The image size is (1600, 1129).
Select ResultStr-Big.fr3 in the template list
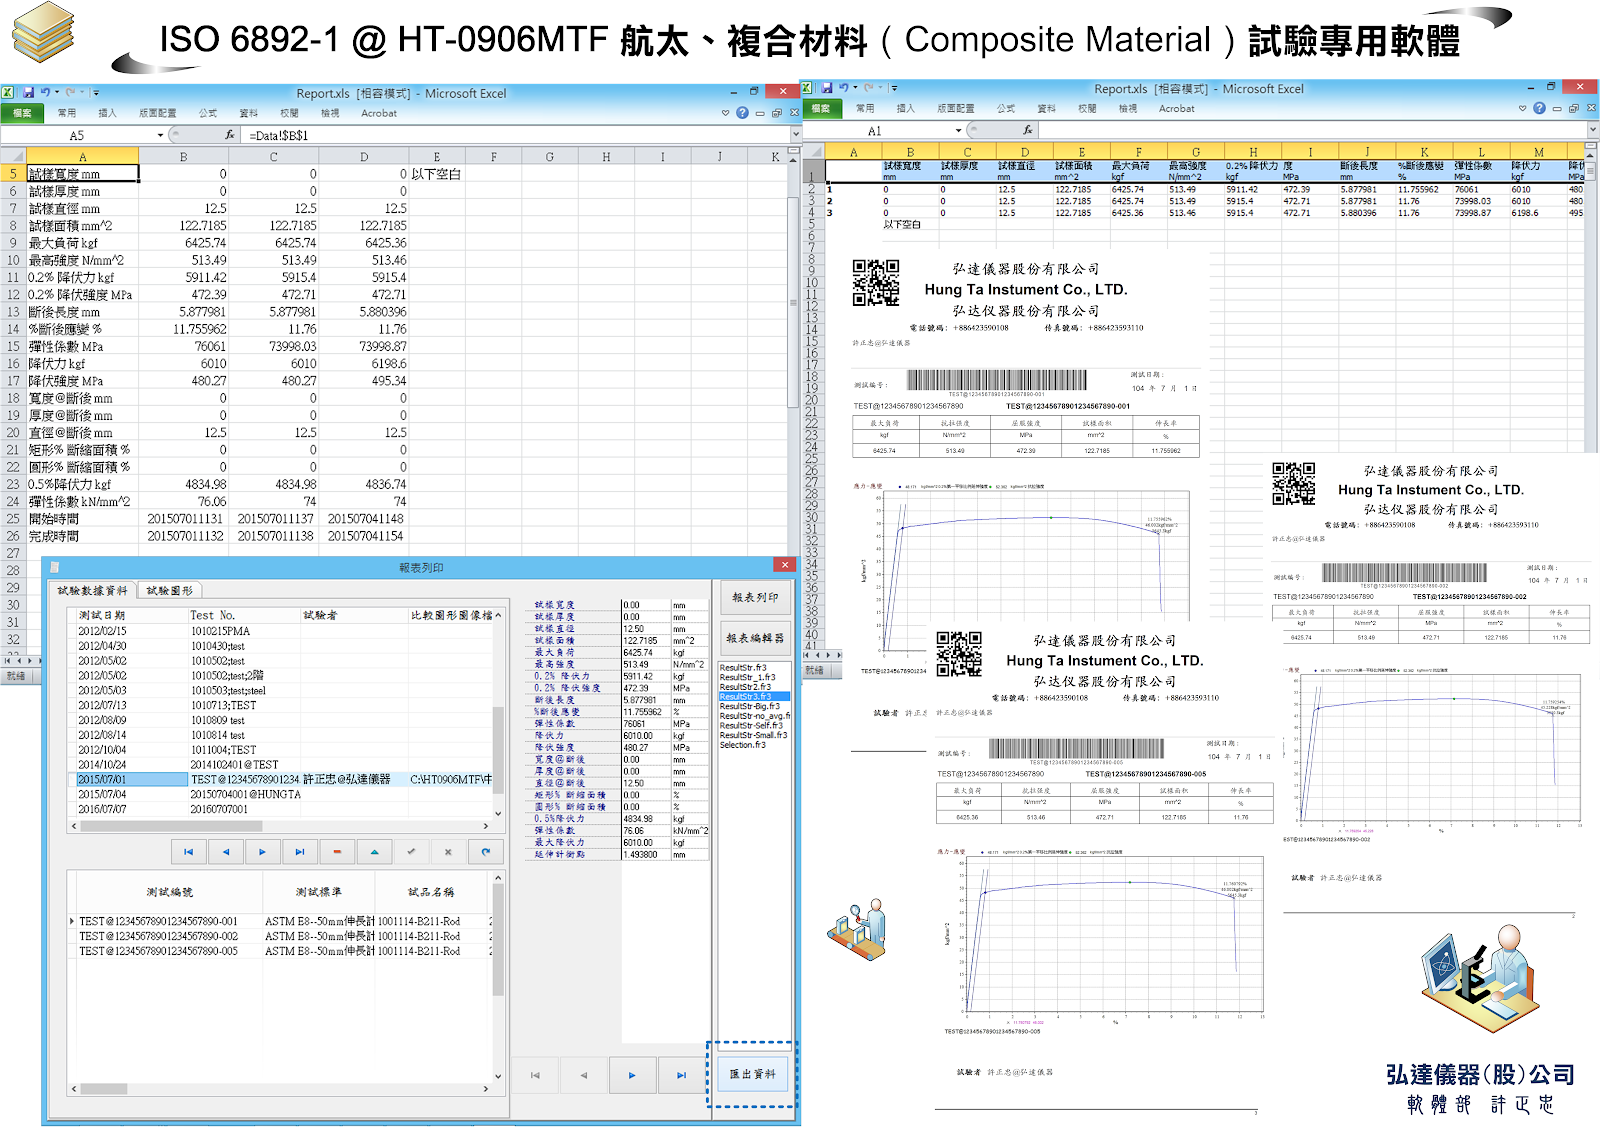pos(749,706)
